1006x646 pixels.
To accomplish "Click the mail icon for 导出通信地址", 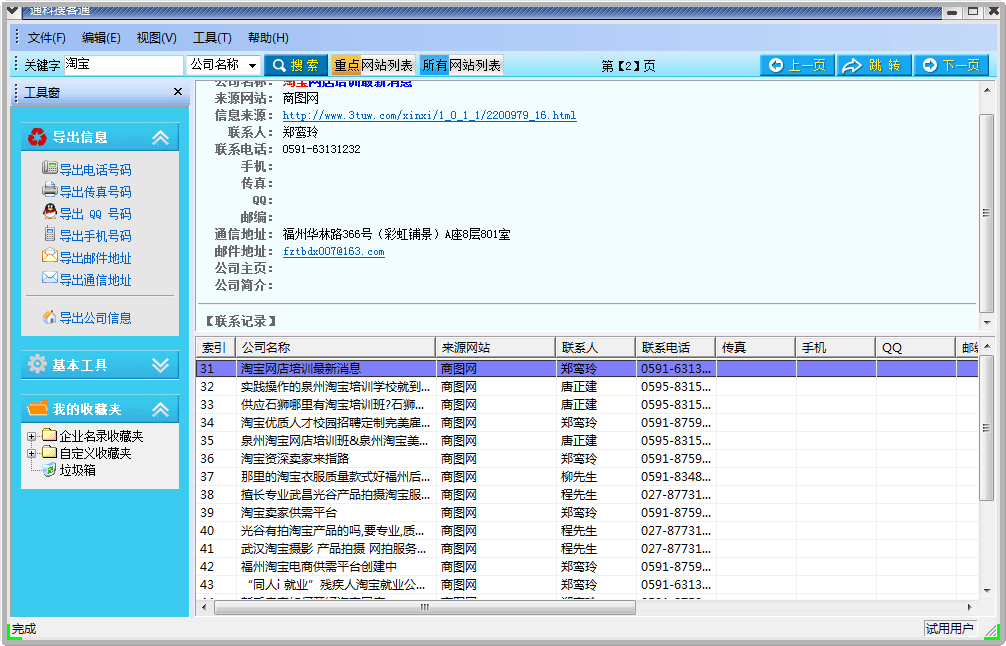I will 49,278.
